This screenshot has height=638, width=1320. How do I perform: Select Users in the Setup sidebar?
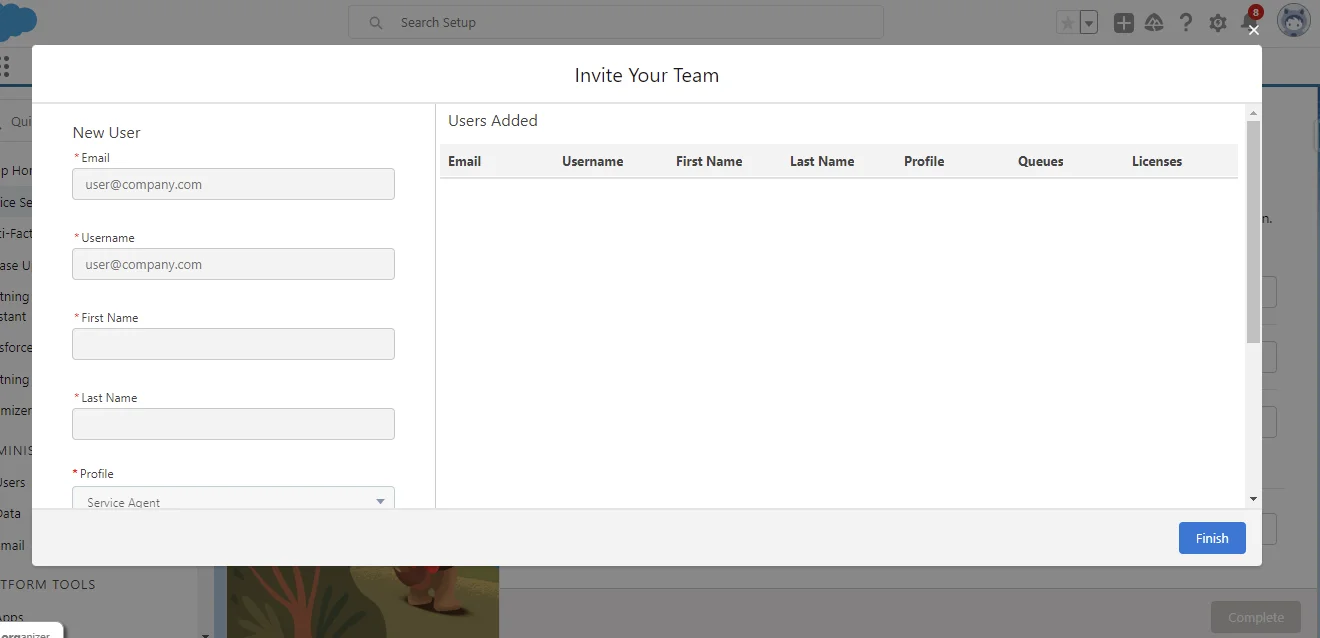10,482
